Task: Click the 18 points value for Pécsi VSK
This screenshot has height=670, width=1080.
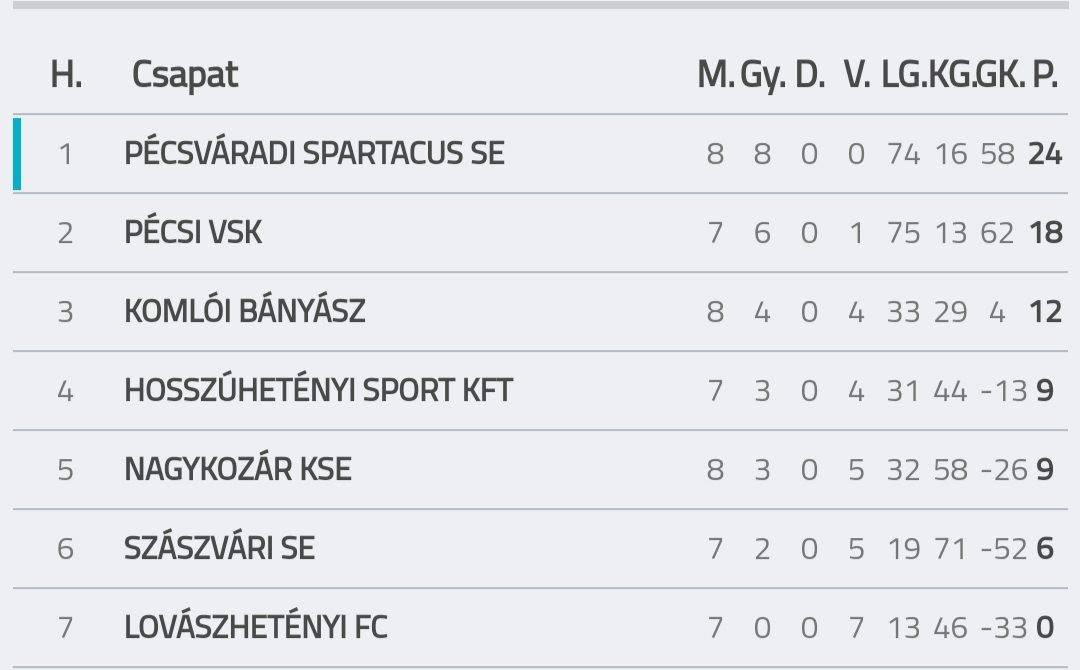Action: (1046, 233)
